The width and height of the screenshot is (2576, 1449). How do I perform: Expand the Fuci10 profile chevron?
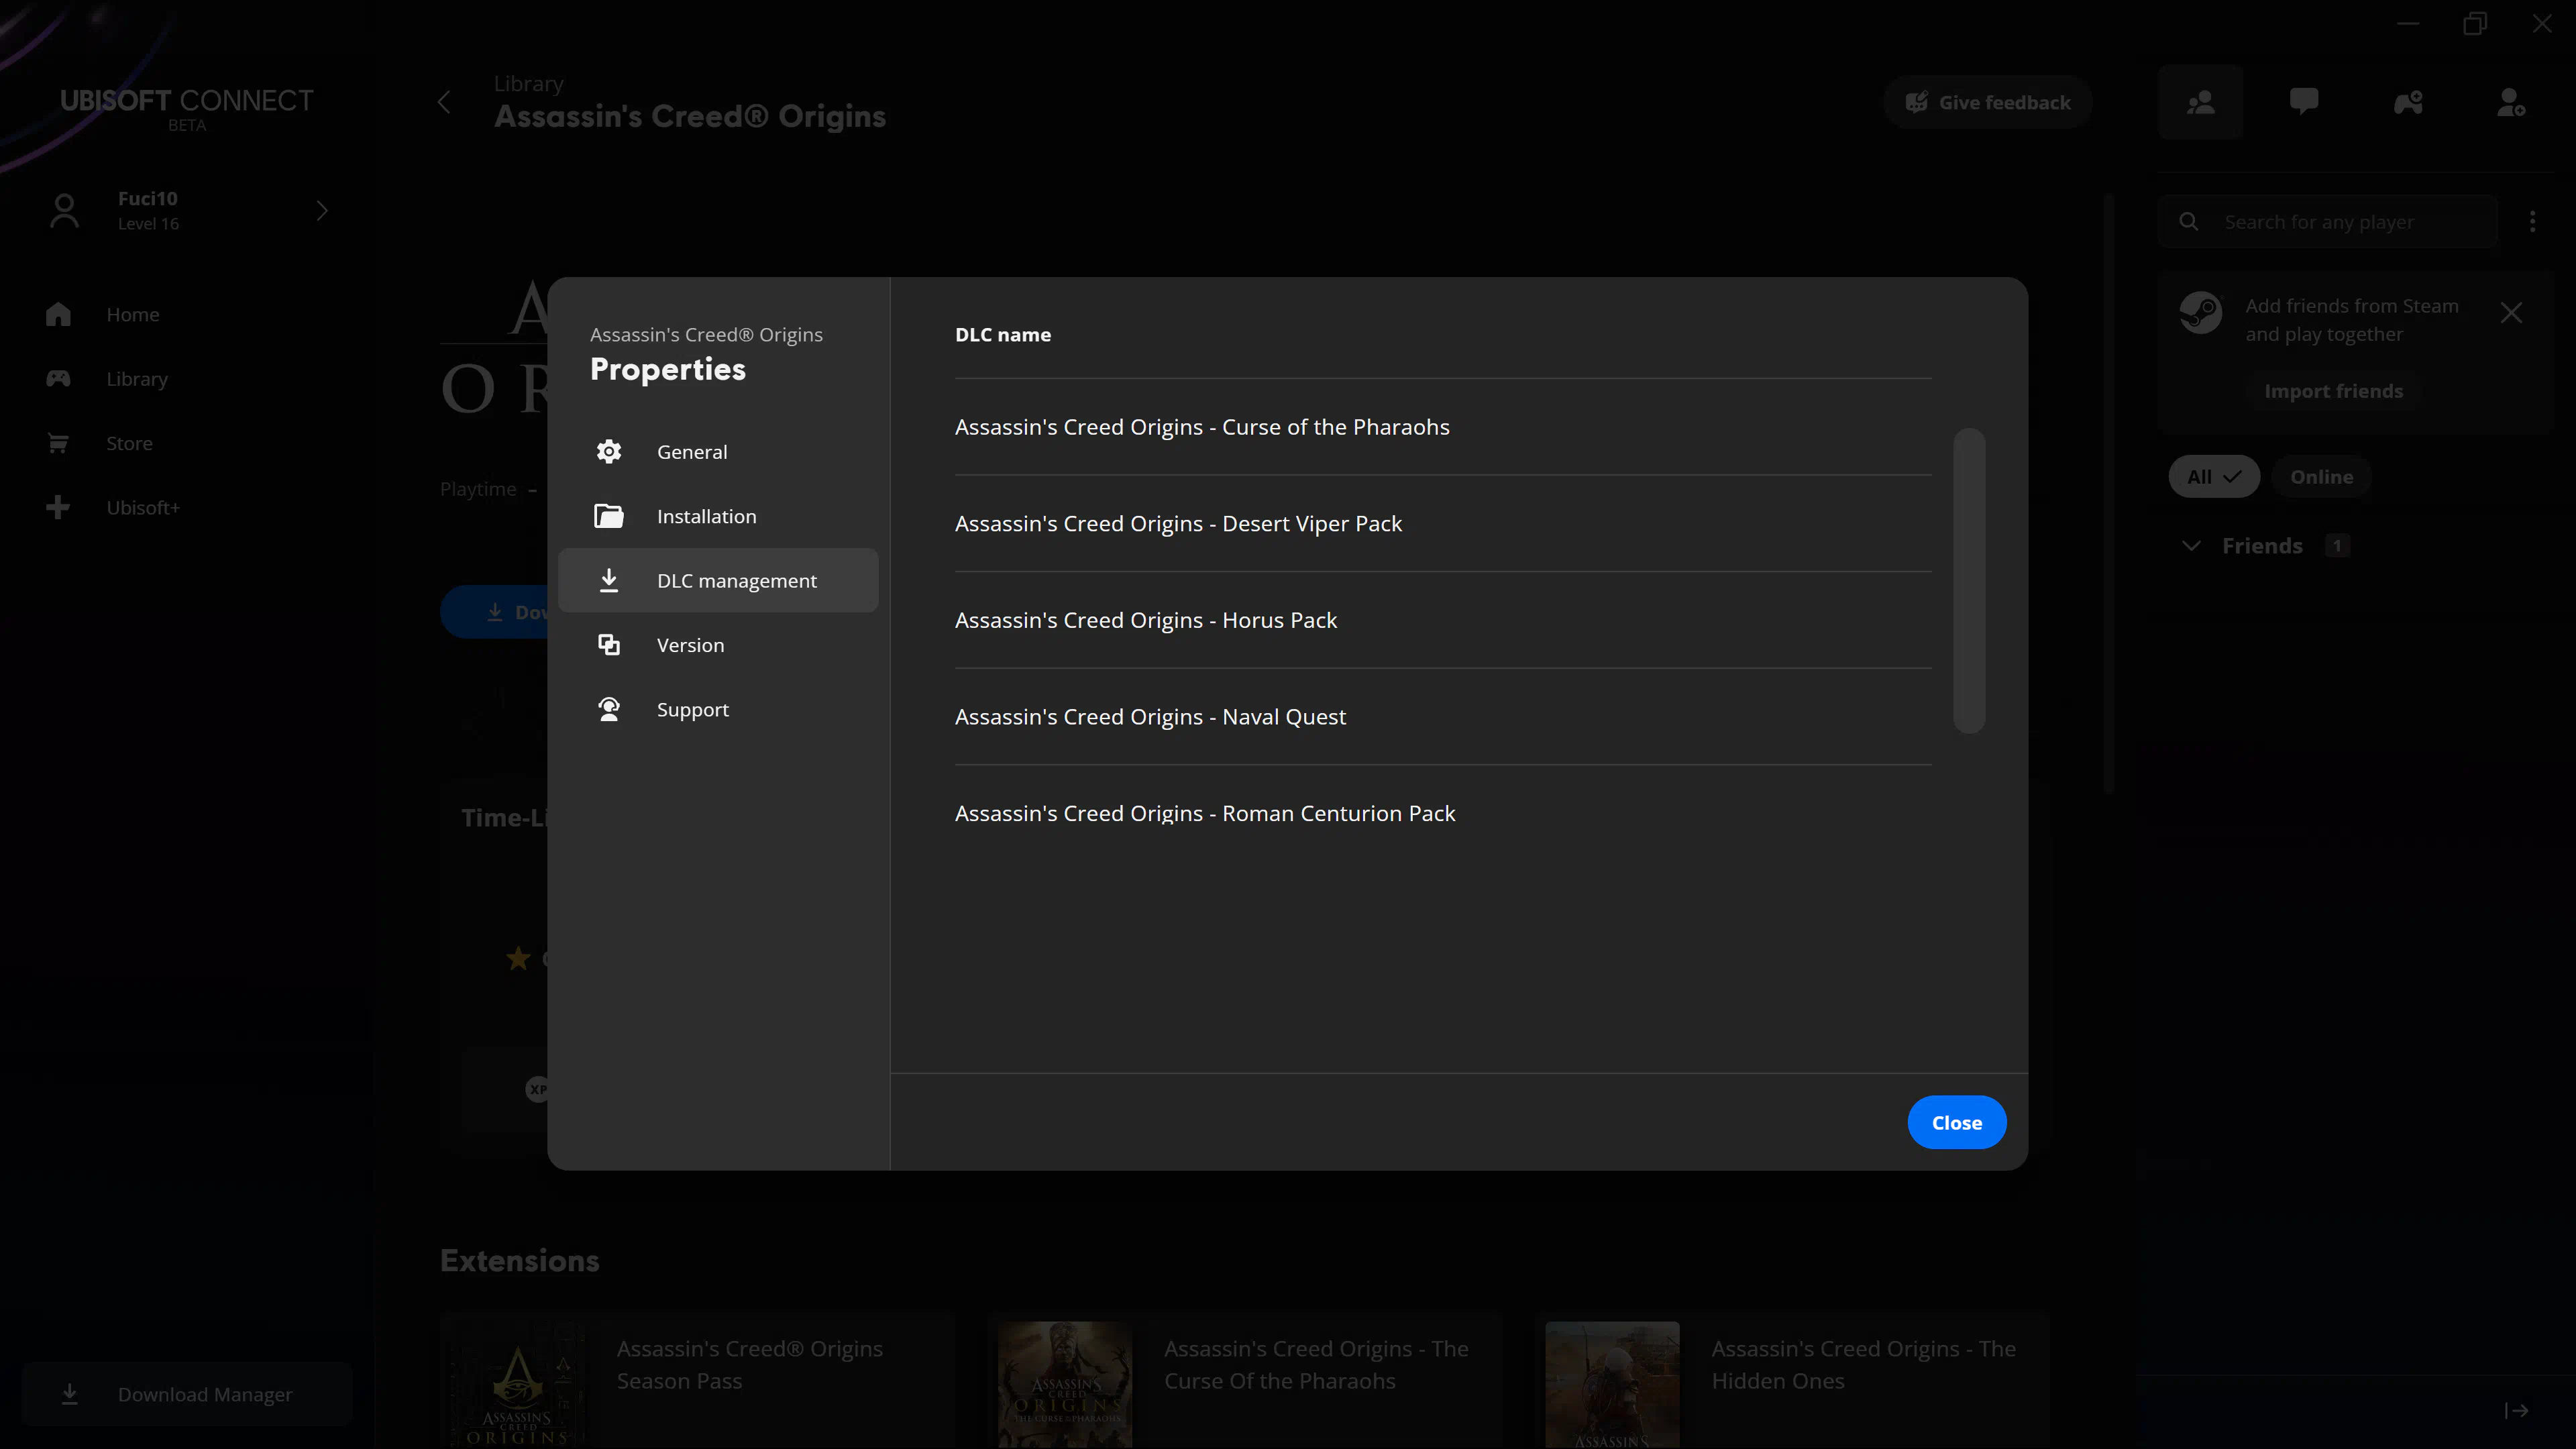322,210
